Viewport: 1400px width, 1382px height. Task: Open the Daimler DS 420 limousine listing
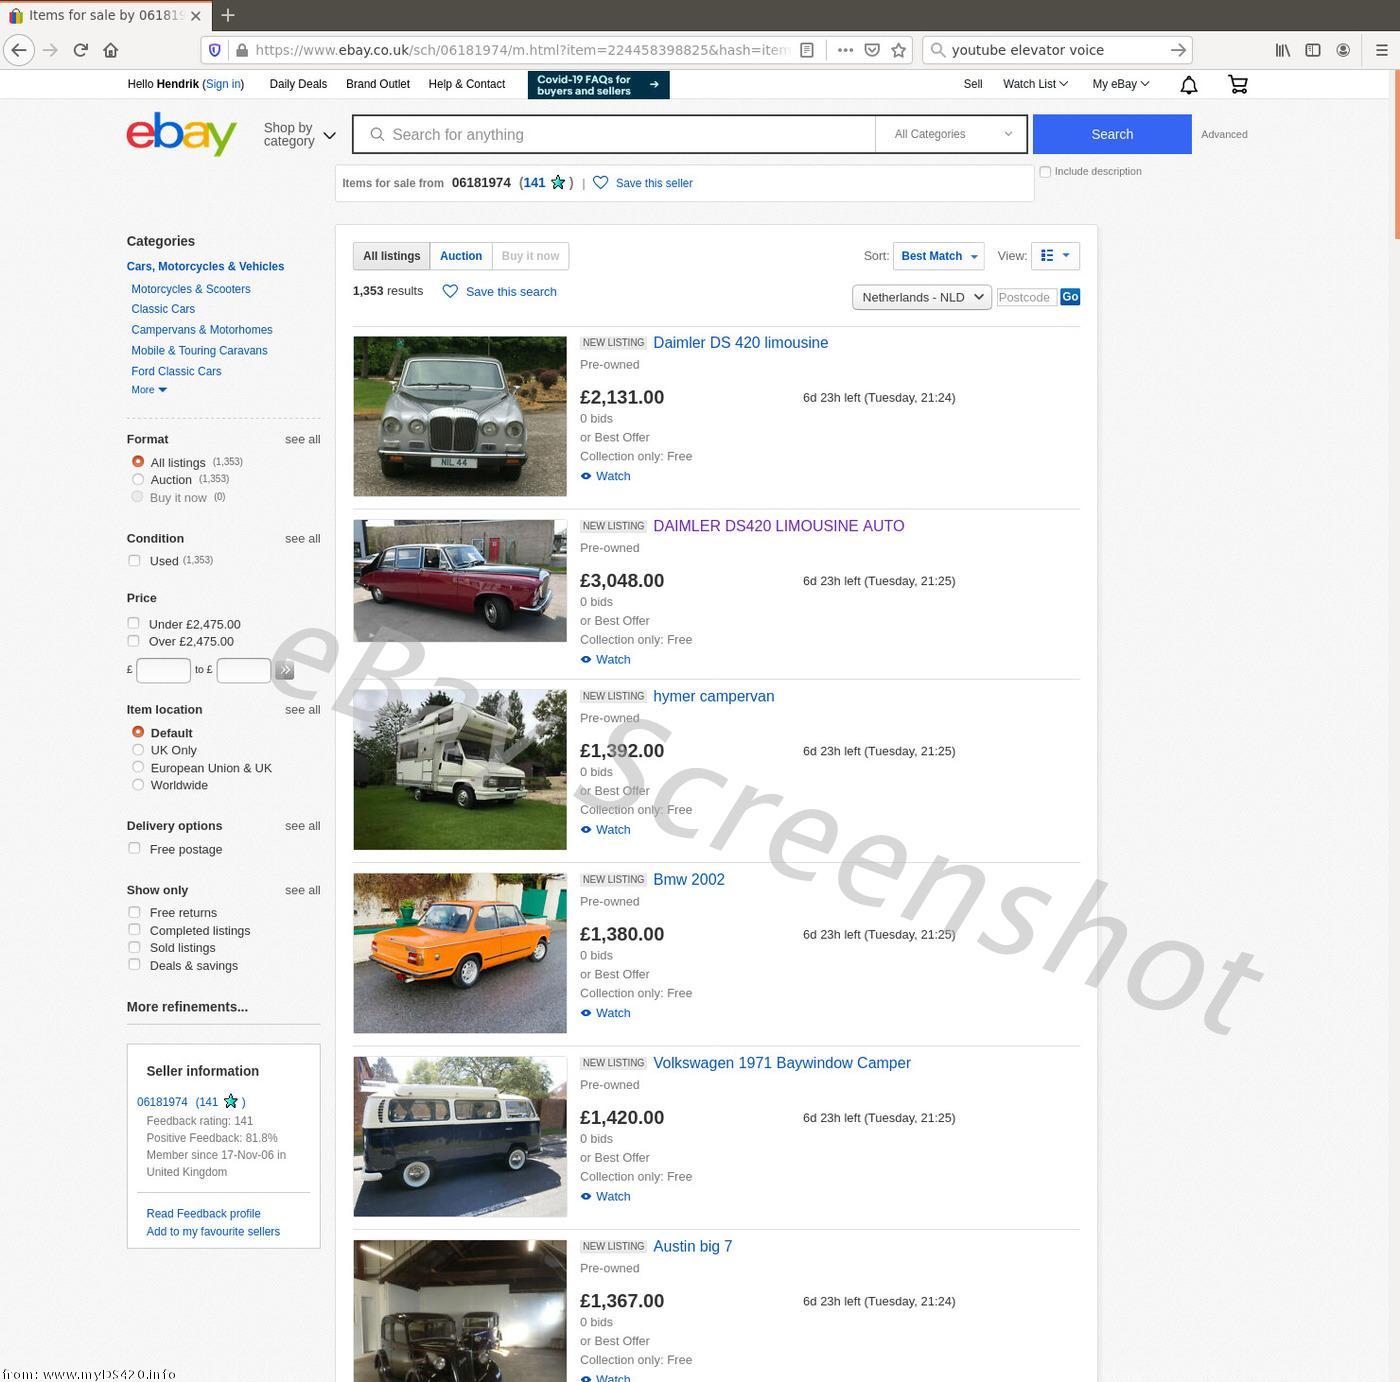[x=740, y=342]
